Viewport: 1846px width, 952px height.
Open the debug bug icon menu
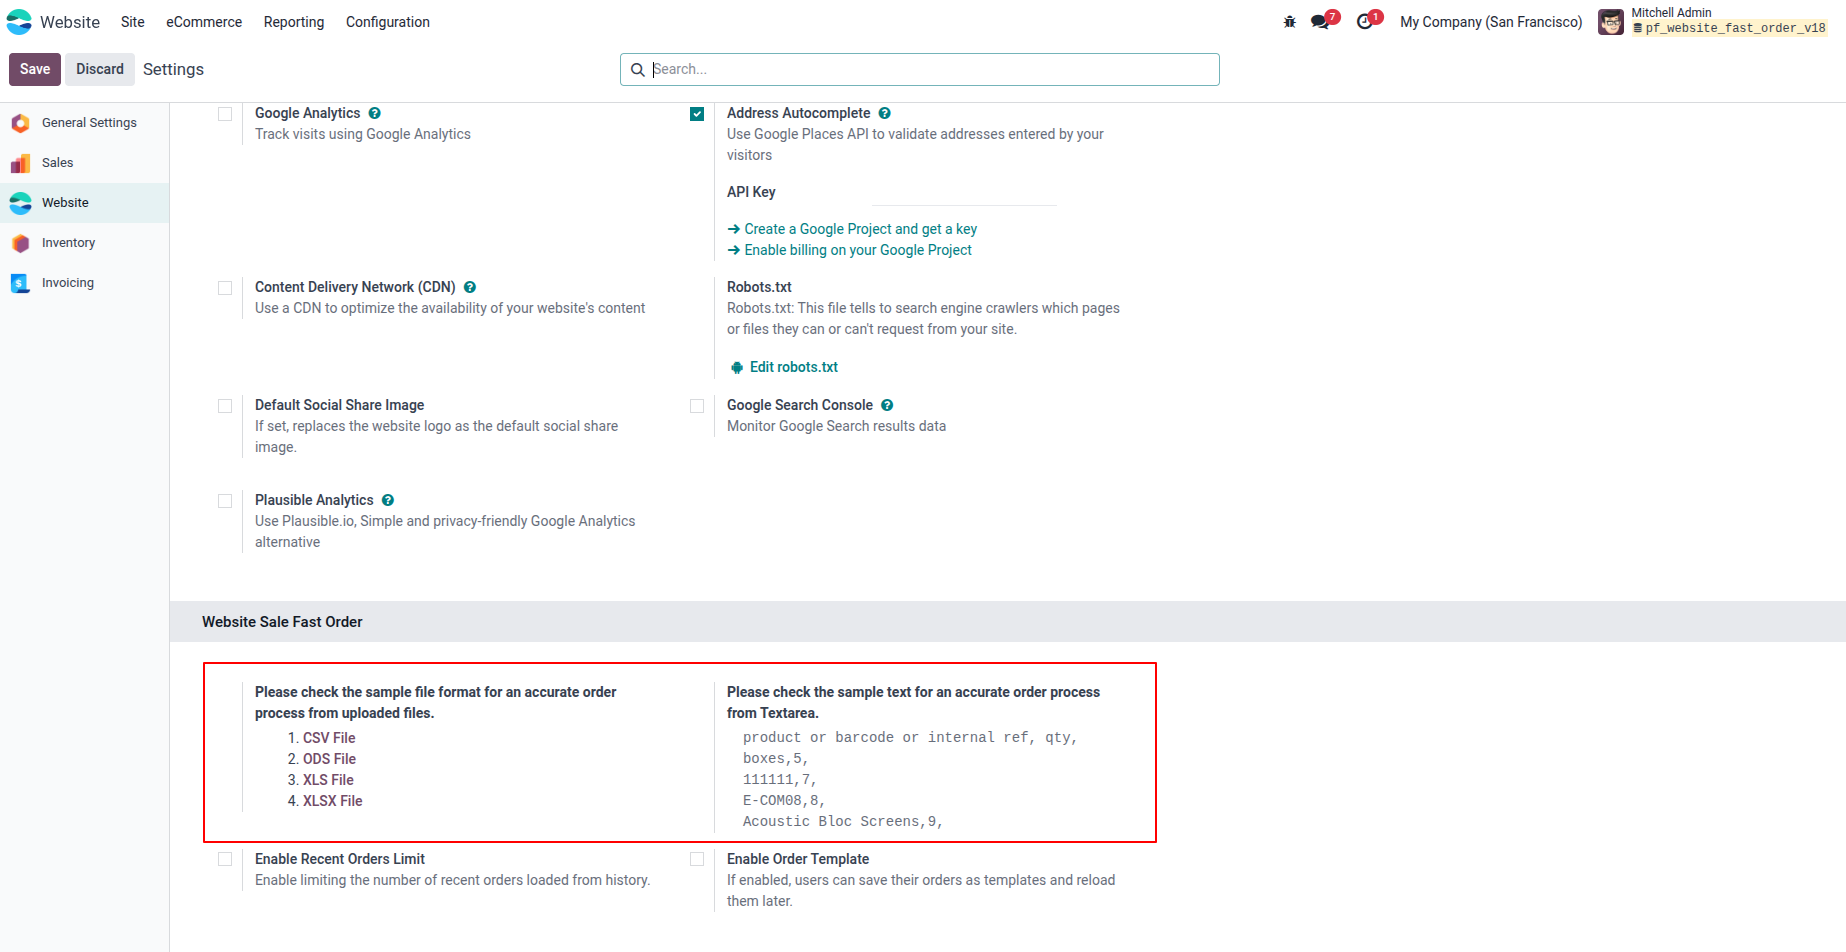tap(1289, 22)
